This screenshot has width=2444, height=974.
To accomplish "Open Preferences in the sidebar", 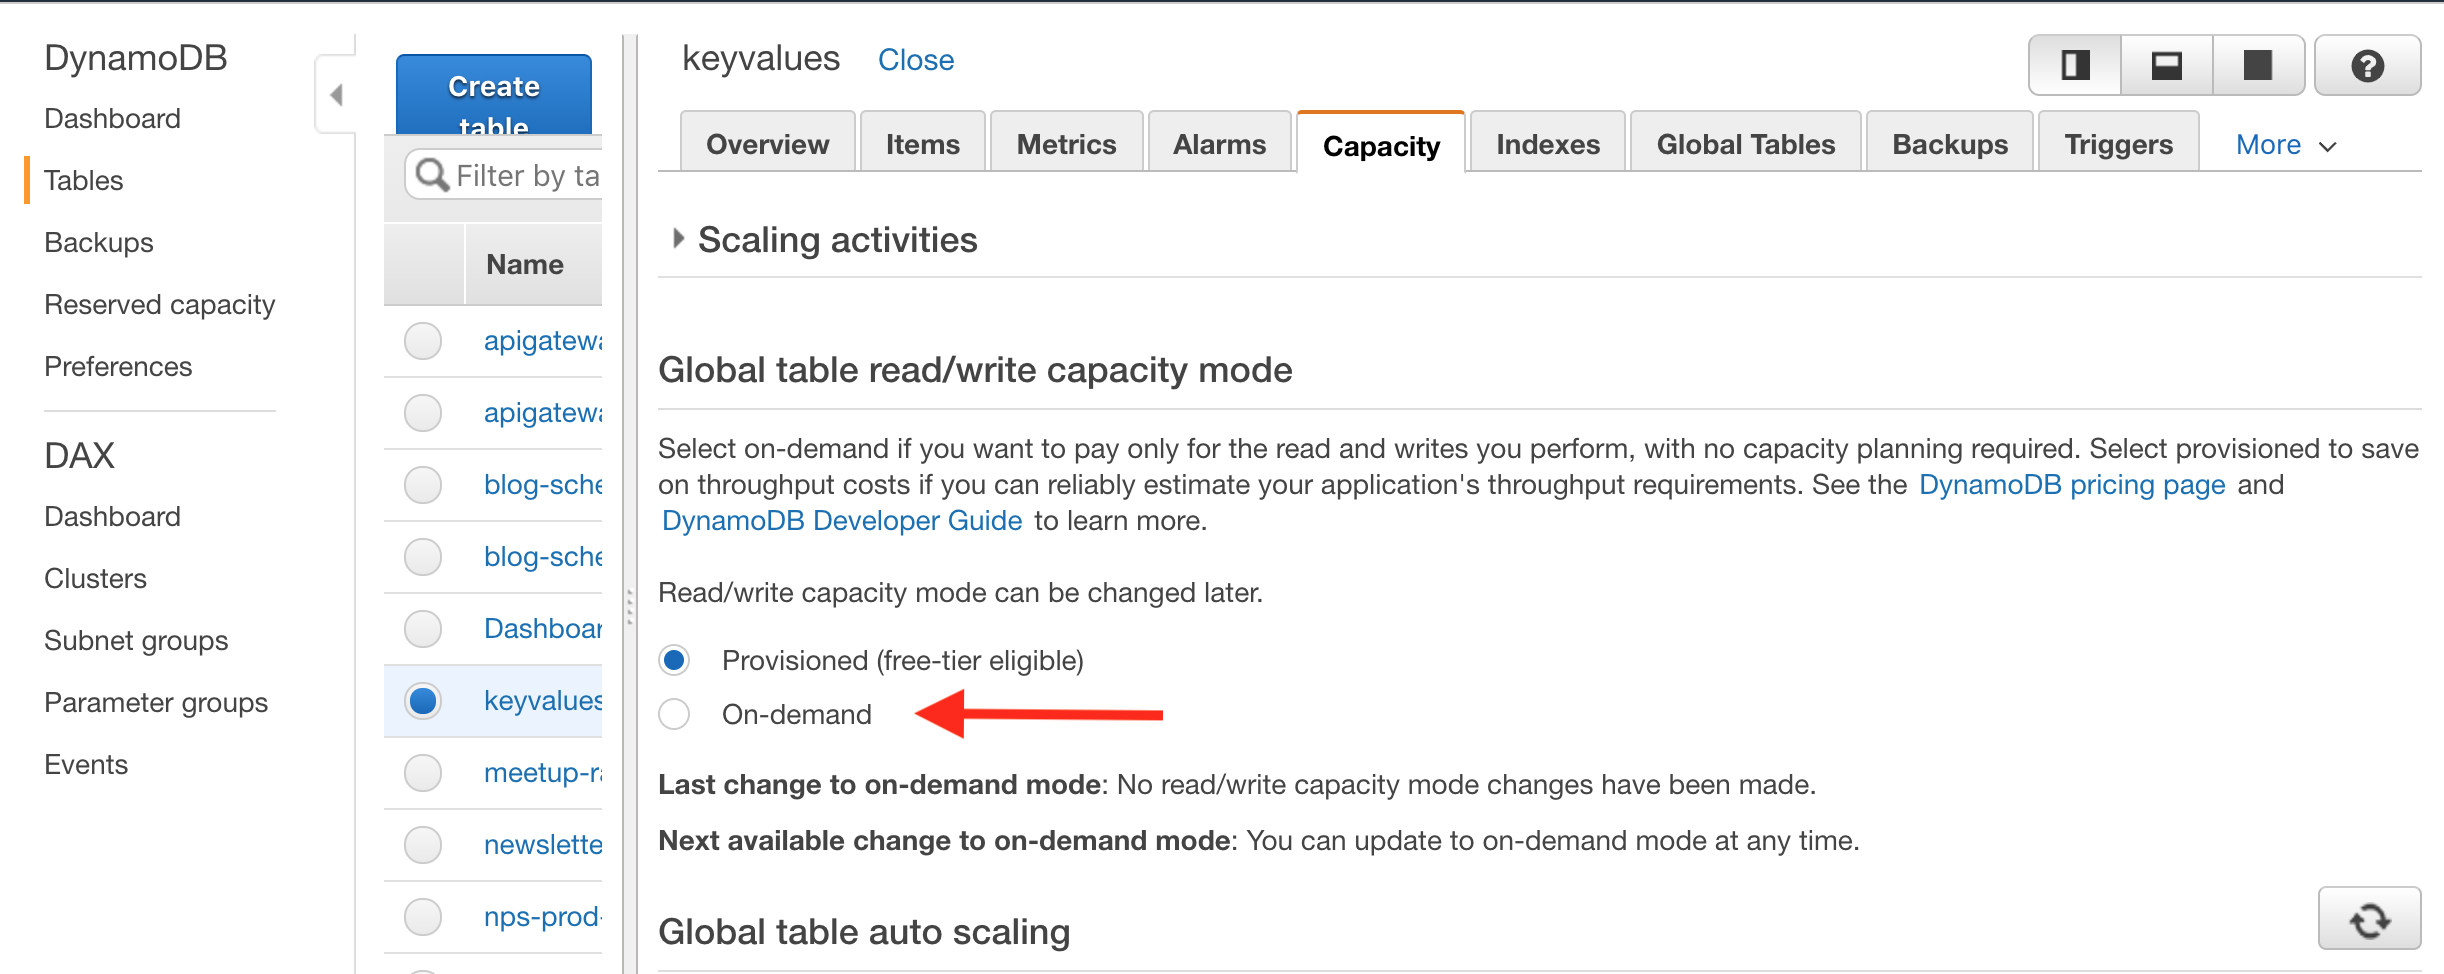I will (x=118, y=366).
